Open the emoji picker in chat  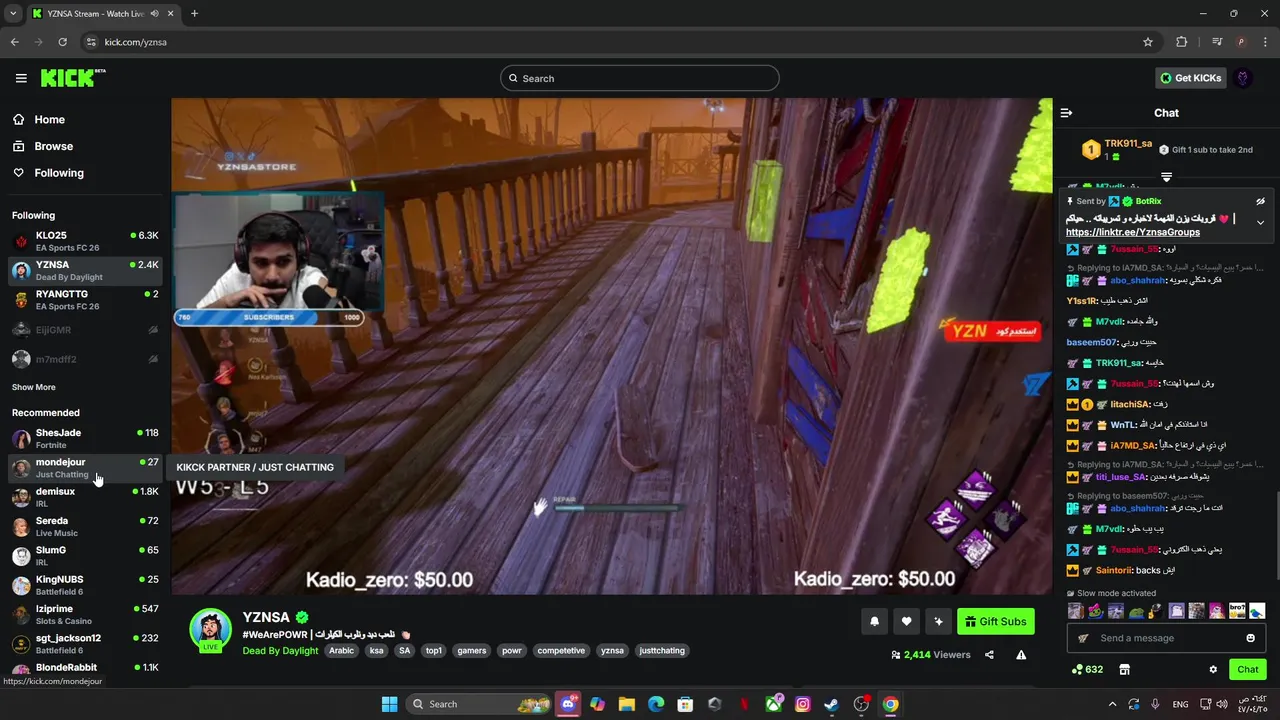coord(1250,638)
